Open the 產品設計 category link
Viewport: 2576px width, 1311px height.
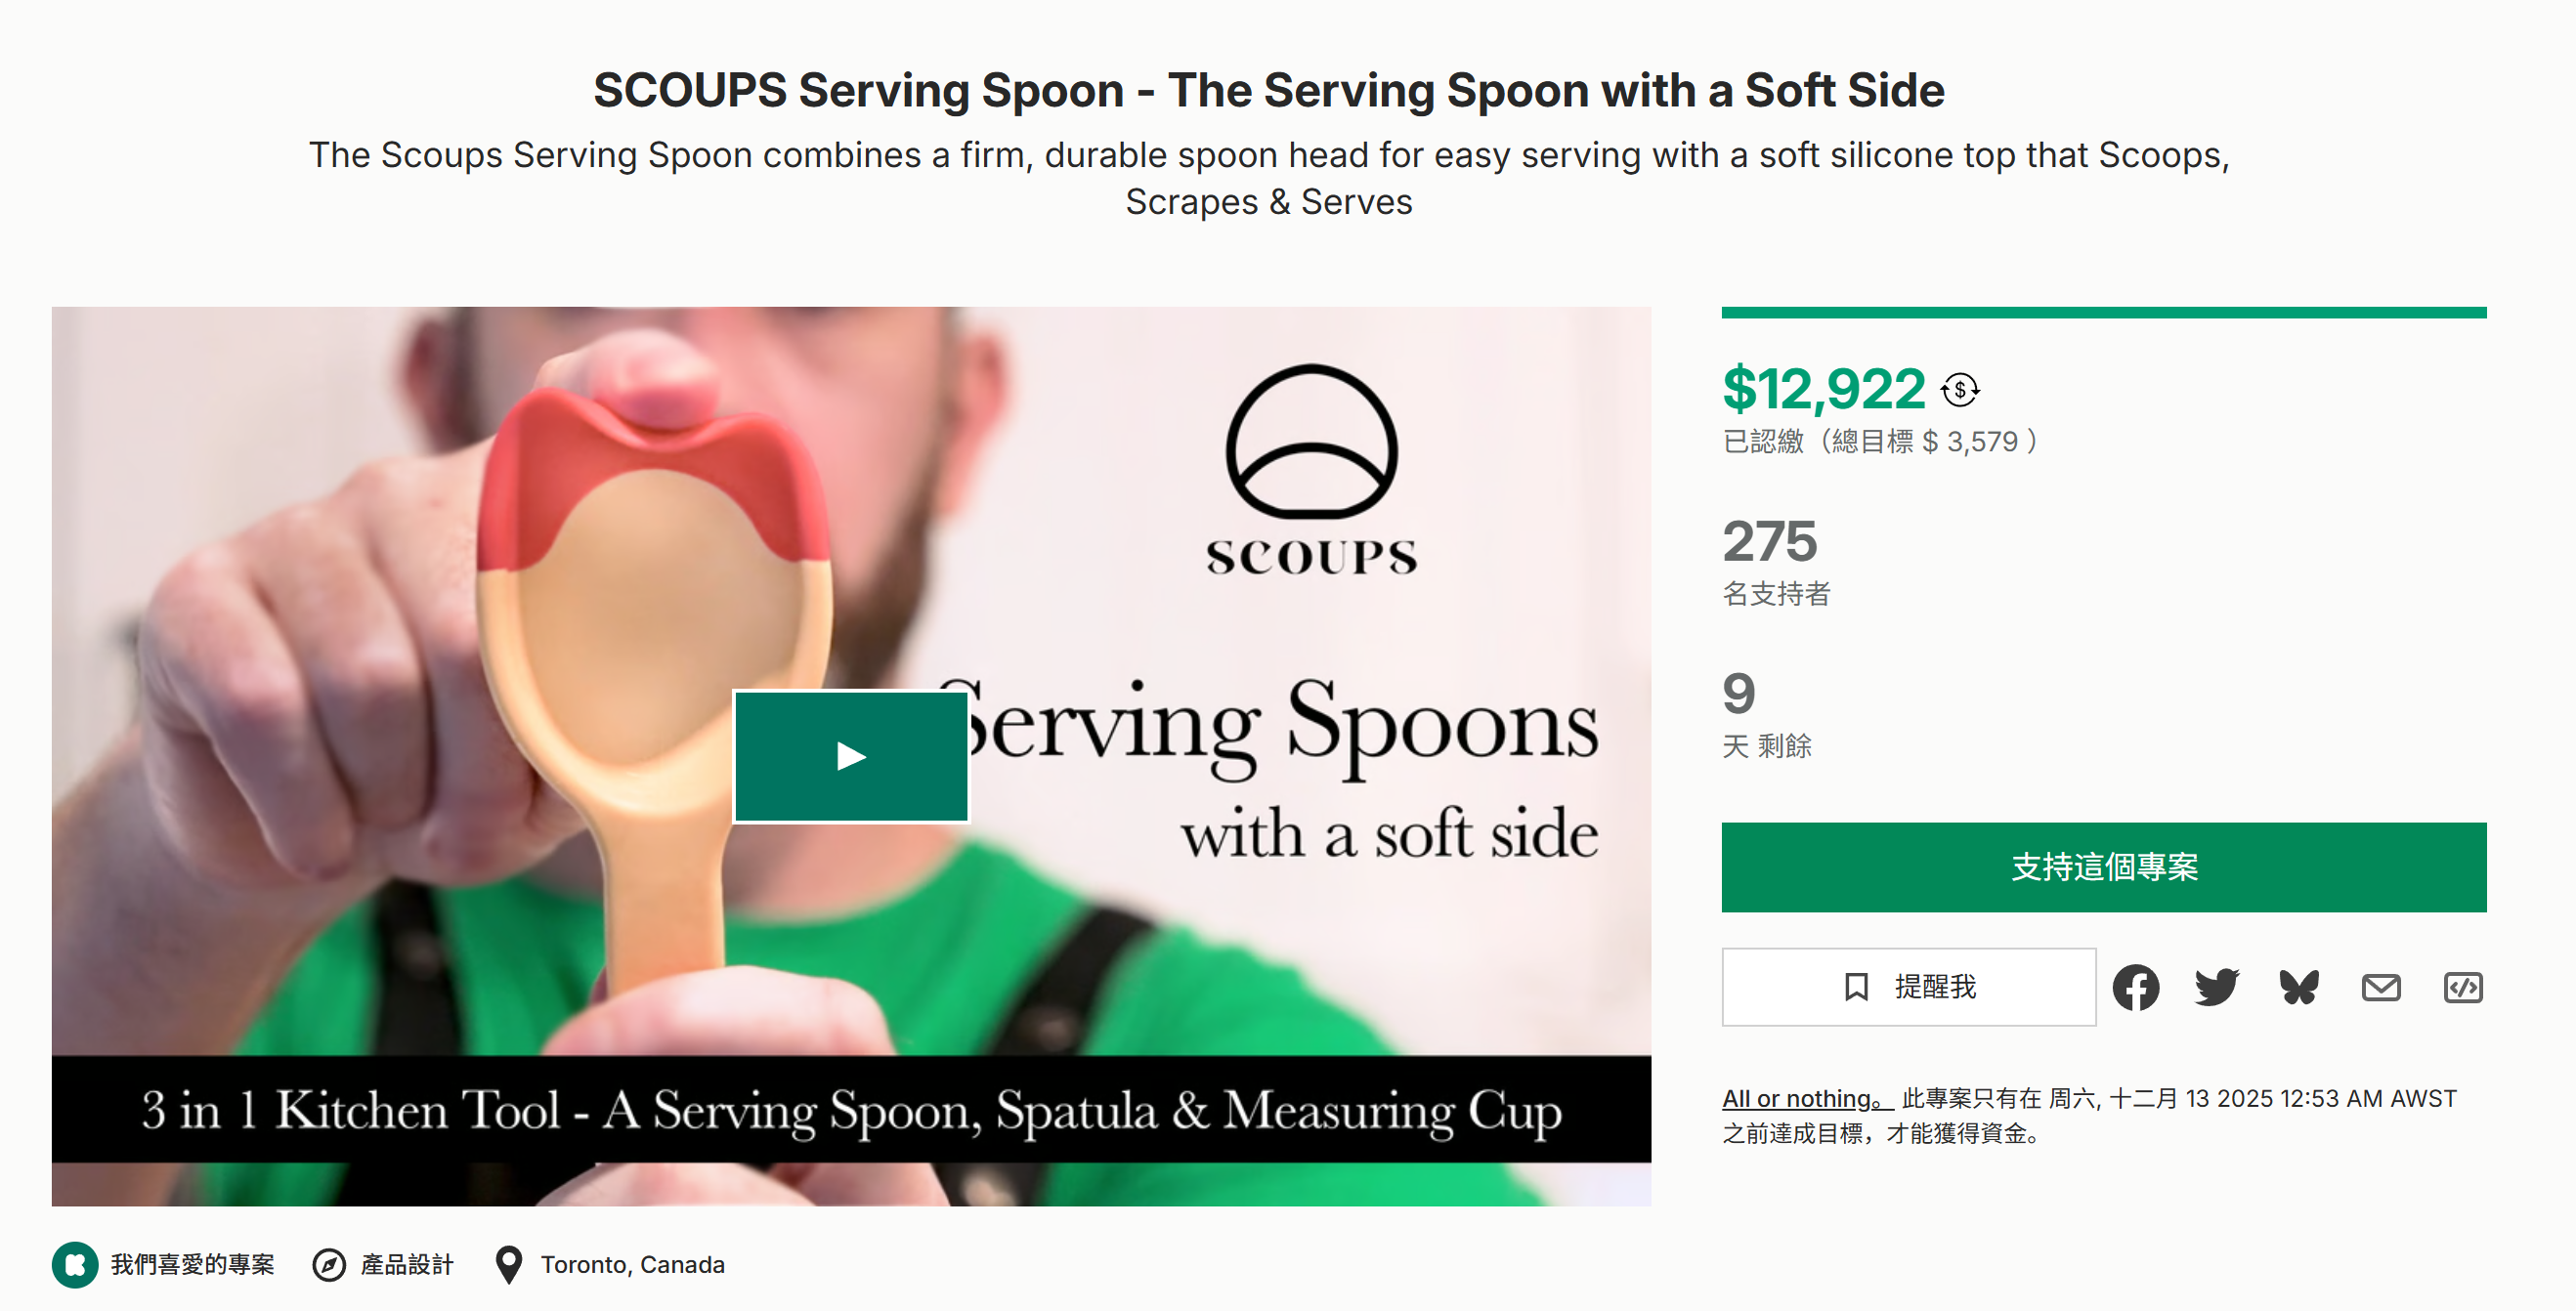click(407, 1265)
